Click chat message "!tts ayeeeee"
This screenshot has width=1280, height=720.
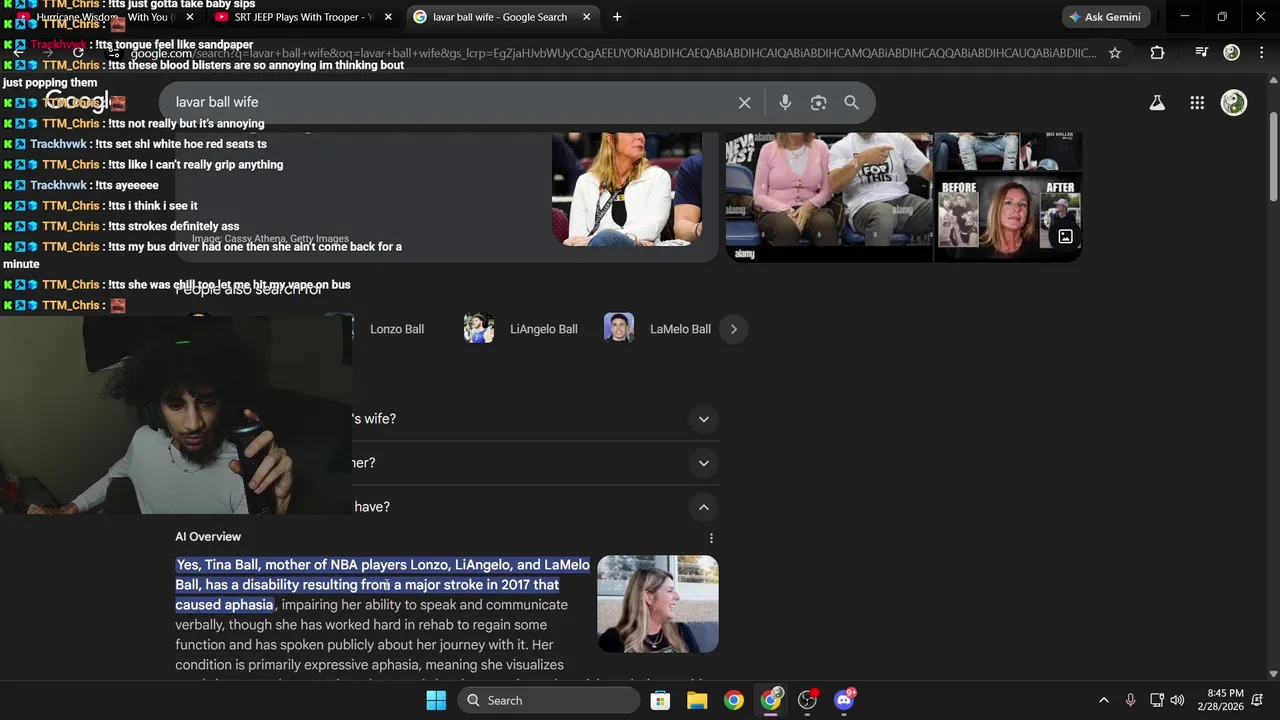(127, 185)
